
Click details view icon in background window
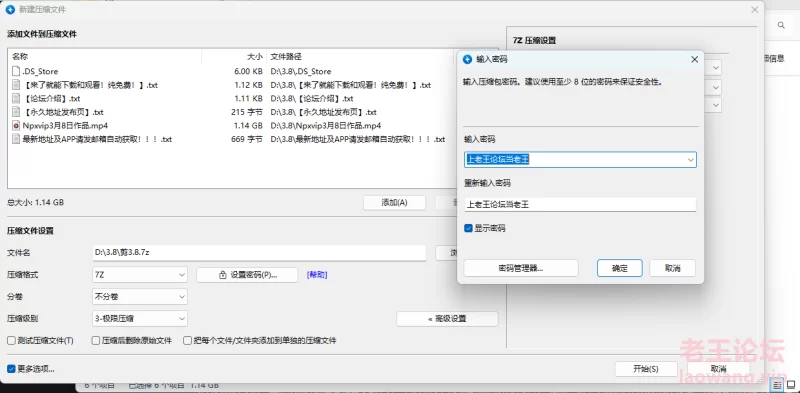pyautogui.click(x=778, y=384)
